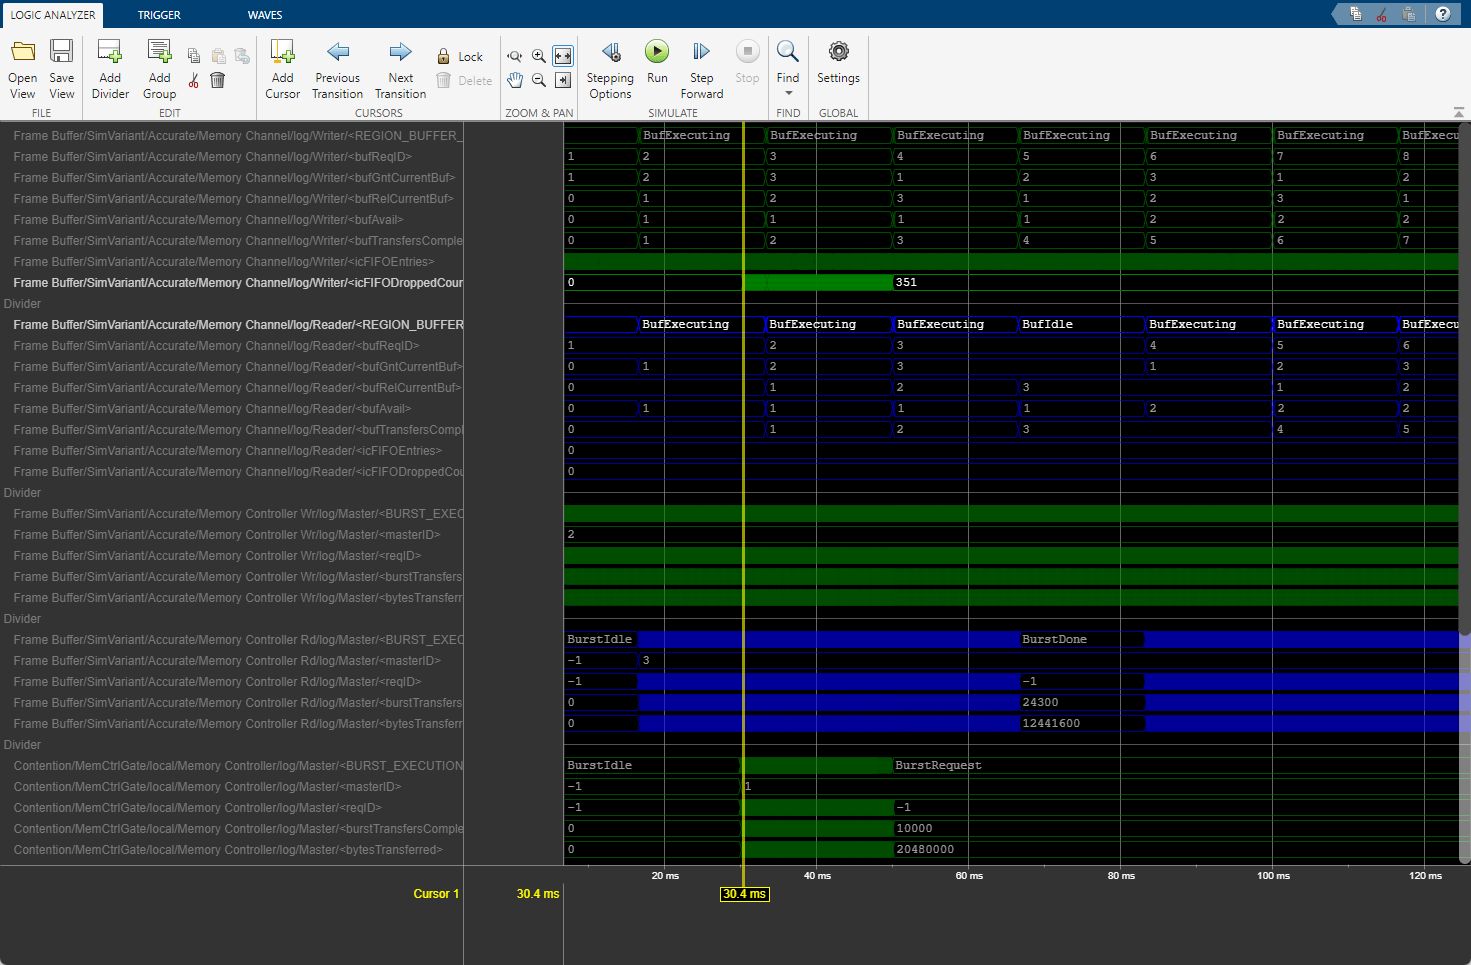Click the zoom in magnifier icon
The width and height of the screenshot is (1471, 965).
click(539, 57)
